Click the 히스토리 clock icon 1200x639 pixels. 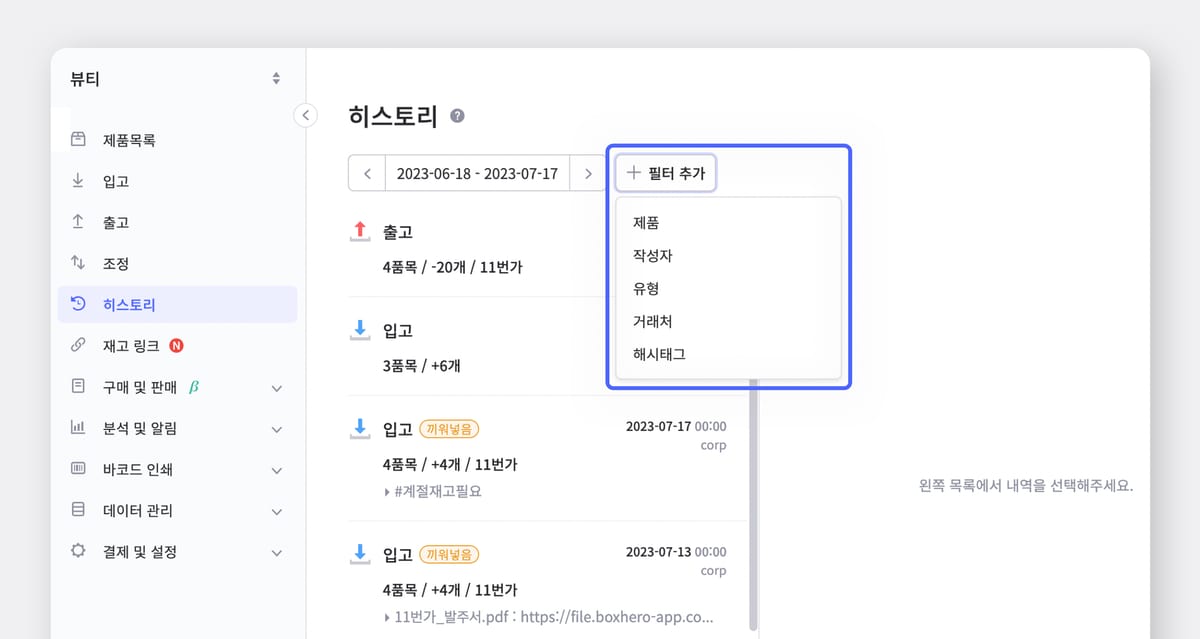(80, 304)
